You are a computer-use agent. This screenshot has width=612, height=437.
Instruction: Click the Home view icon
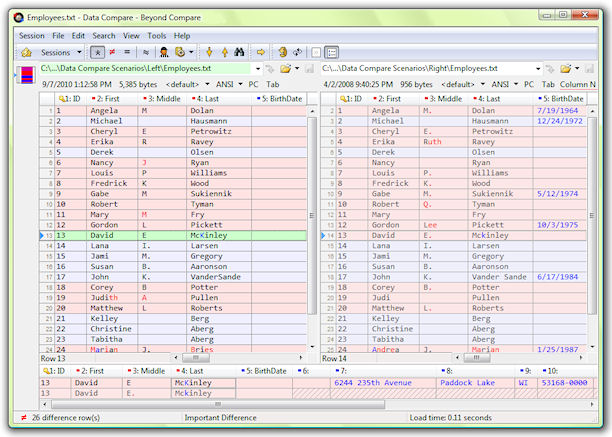26,52
